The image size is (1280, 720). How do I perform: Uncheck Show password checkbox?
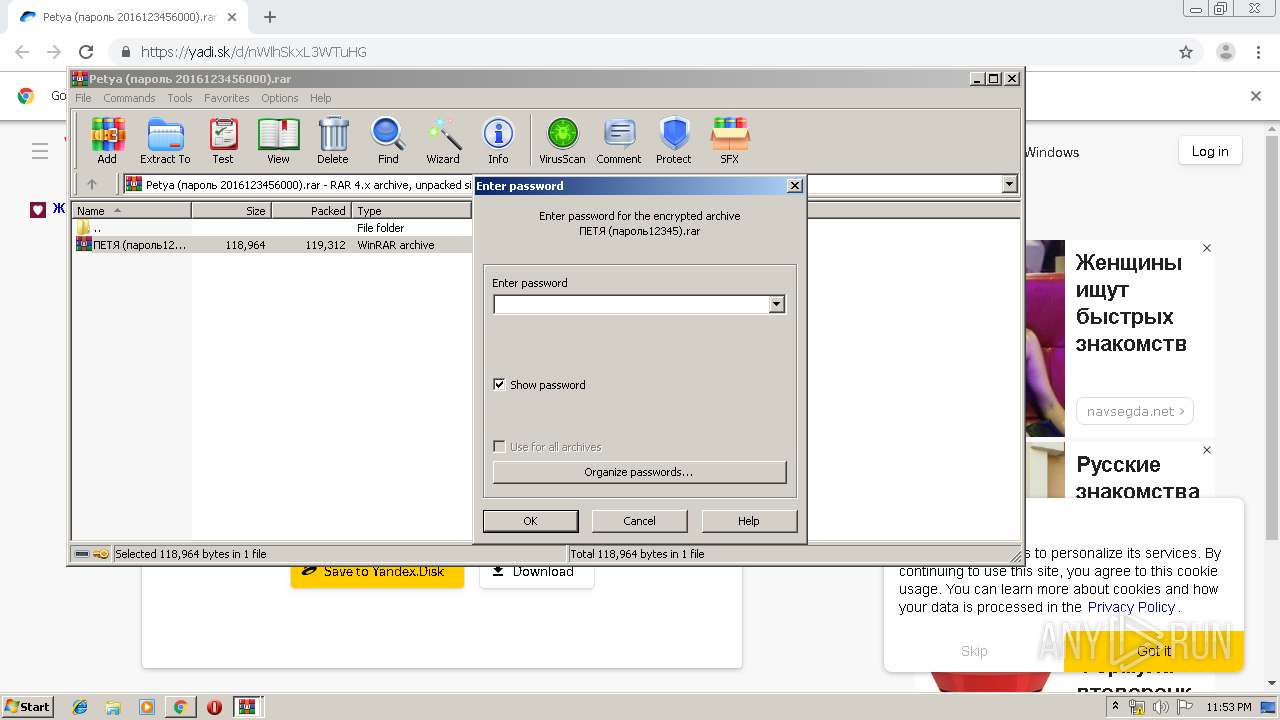point(499,384)
